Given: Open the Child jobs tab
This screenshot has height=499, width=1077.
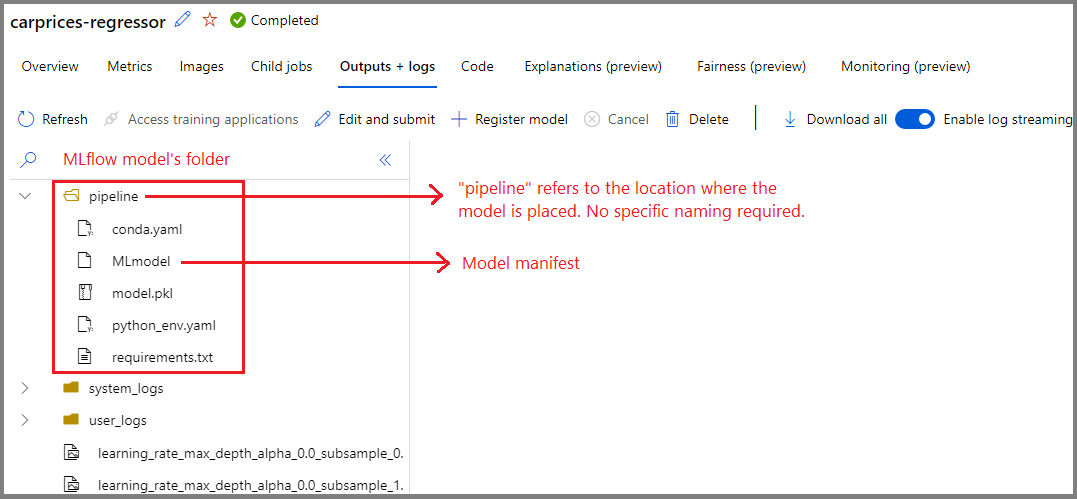Looking at the screenshot, I should tap(282, 67).
